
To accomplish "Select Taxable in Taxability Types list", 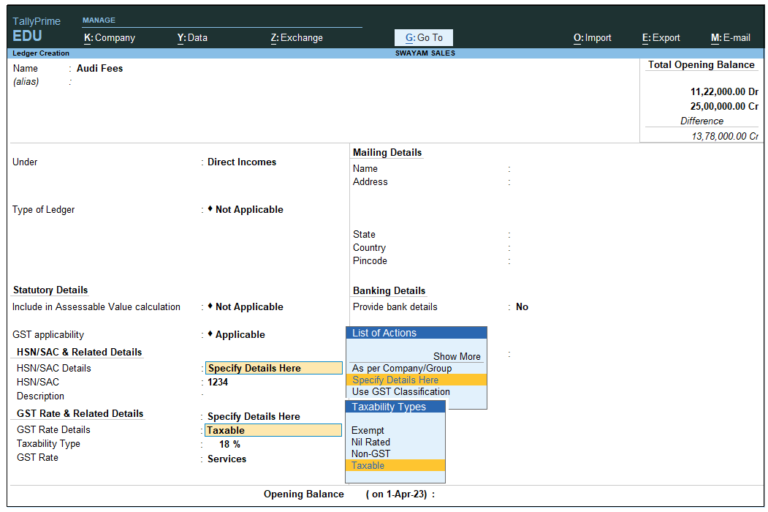I will click(395, 466).
